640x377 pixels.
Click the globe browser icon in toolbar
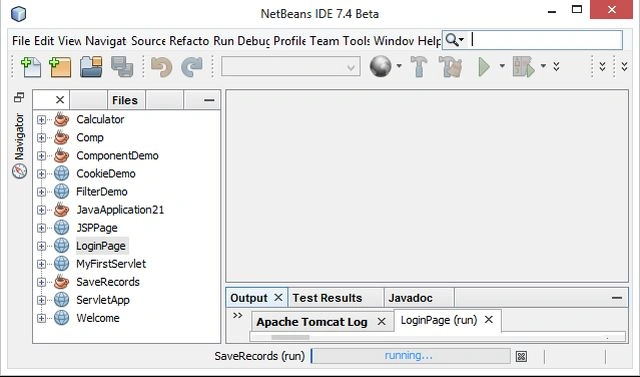point(380,66)
